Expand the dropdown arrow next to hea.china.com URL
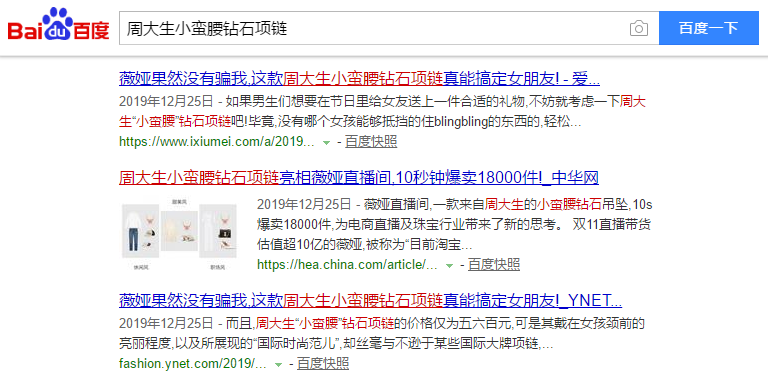 449,265
